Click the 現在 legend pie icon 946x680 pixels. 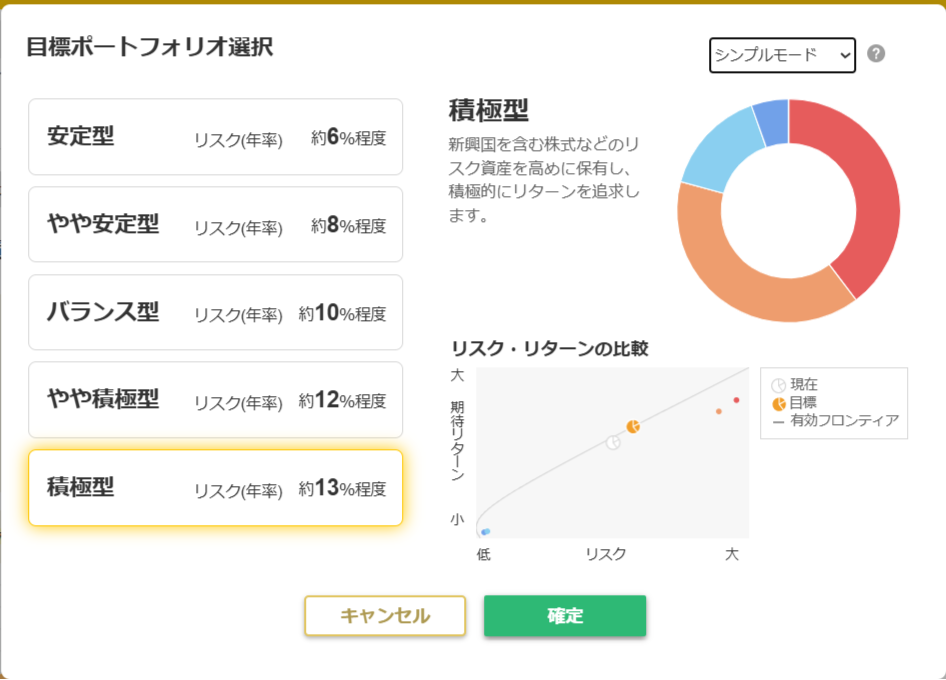coord(779,385)
